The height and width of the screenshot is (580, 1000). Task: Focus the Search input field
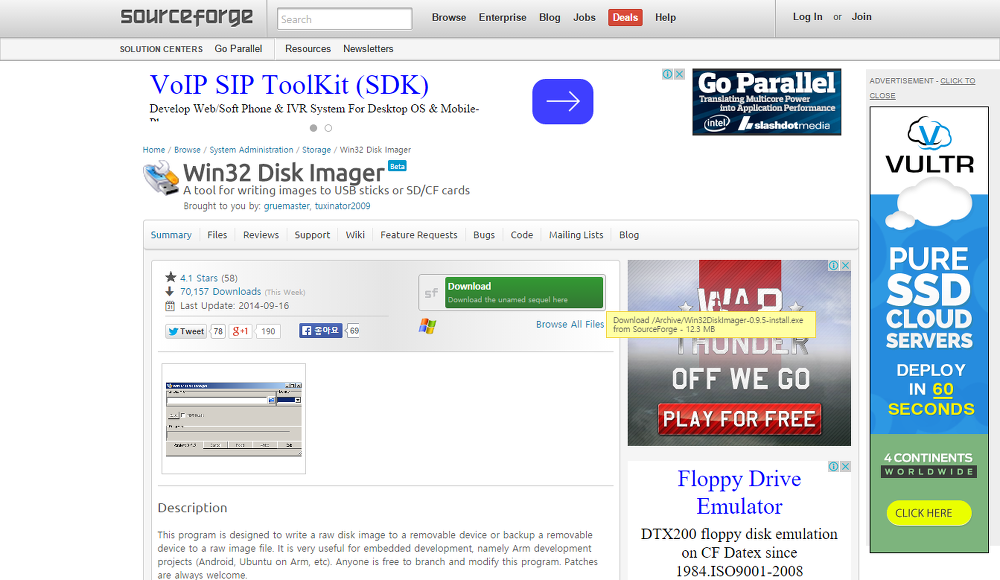(345, 19)
